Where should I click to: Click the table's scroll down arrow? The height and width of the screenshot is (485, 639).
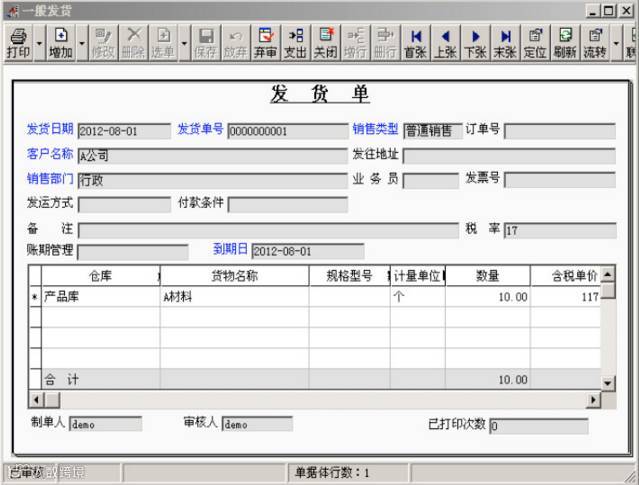pos(607,383)
